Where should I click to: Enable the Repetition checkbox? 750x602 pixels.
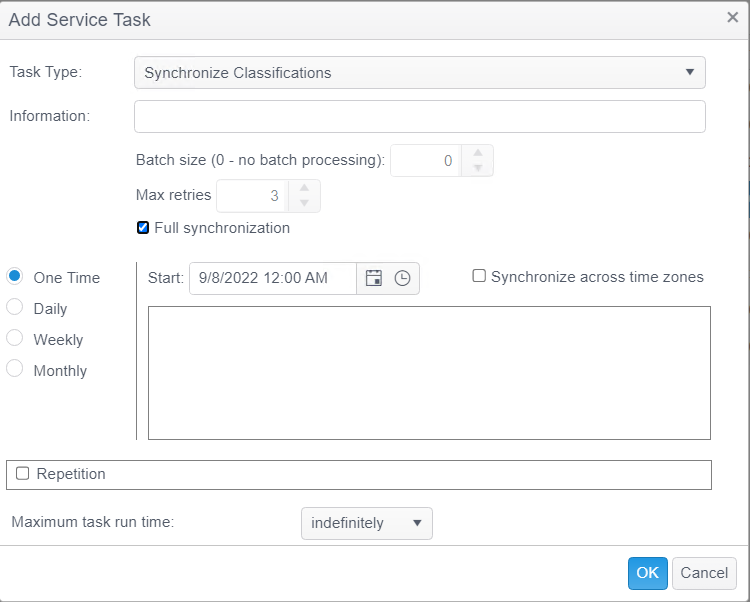coord(23,474)
